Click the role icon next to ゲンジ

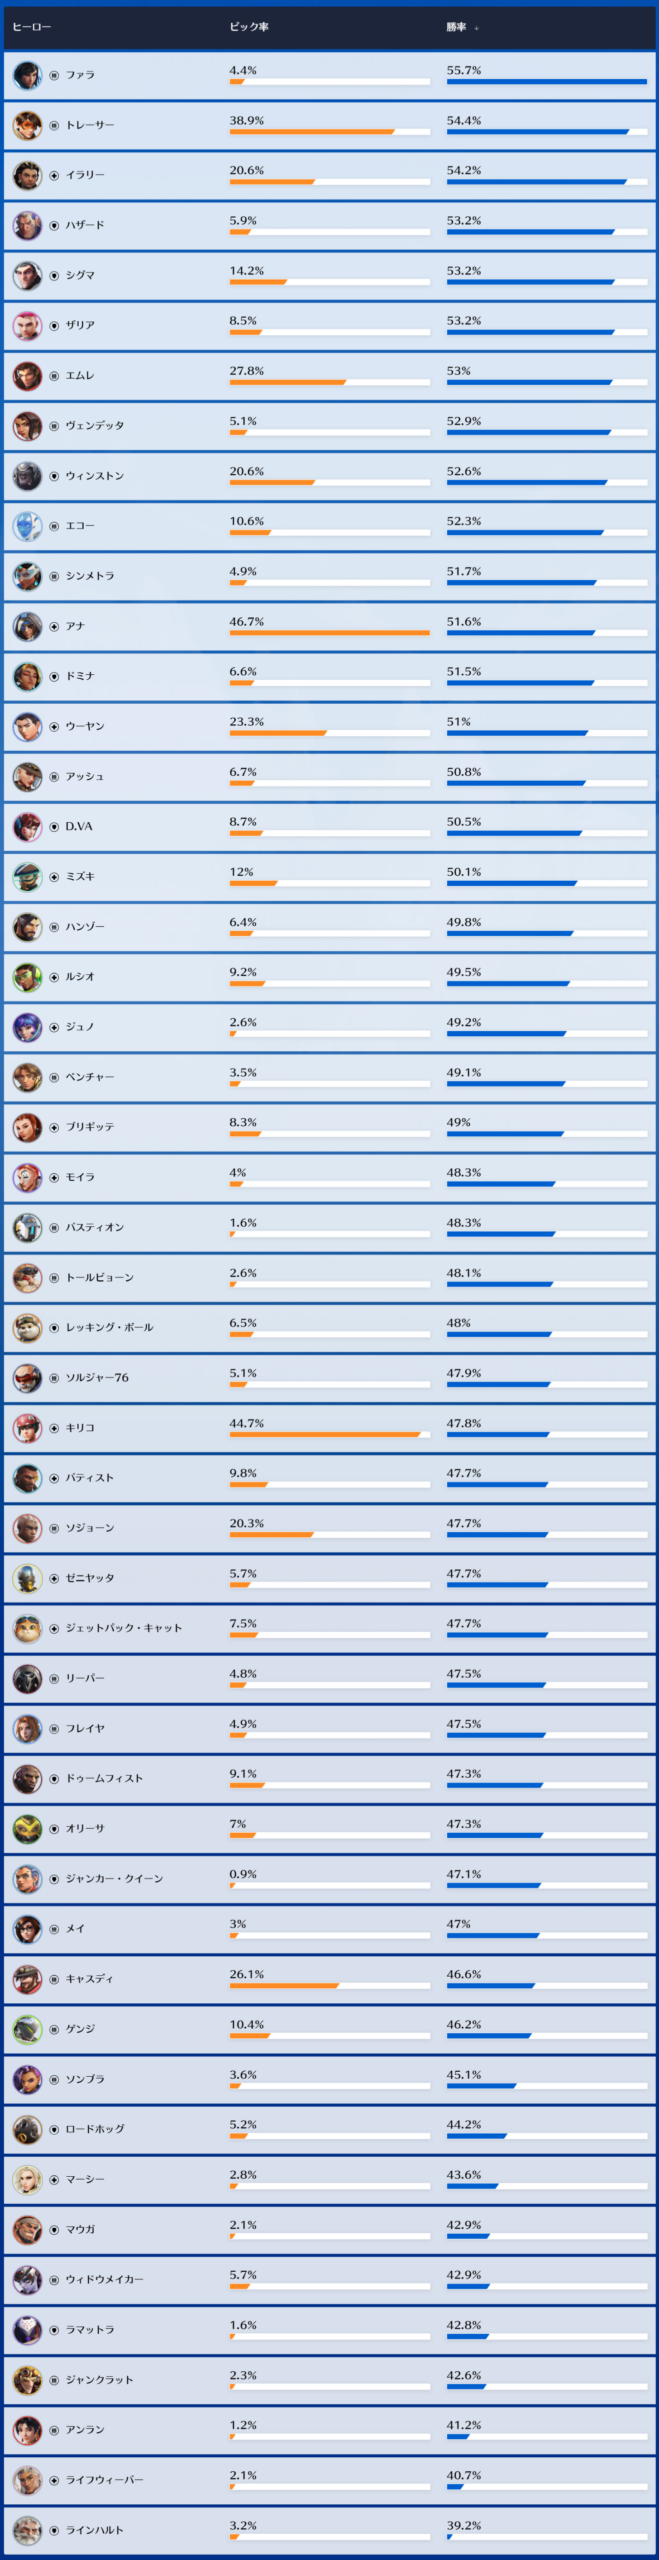pyautogui.click(x=54, y=2029)
